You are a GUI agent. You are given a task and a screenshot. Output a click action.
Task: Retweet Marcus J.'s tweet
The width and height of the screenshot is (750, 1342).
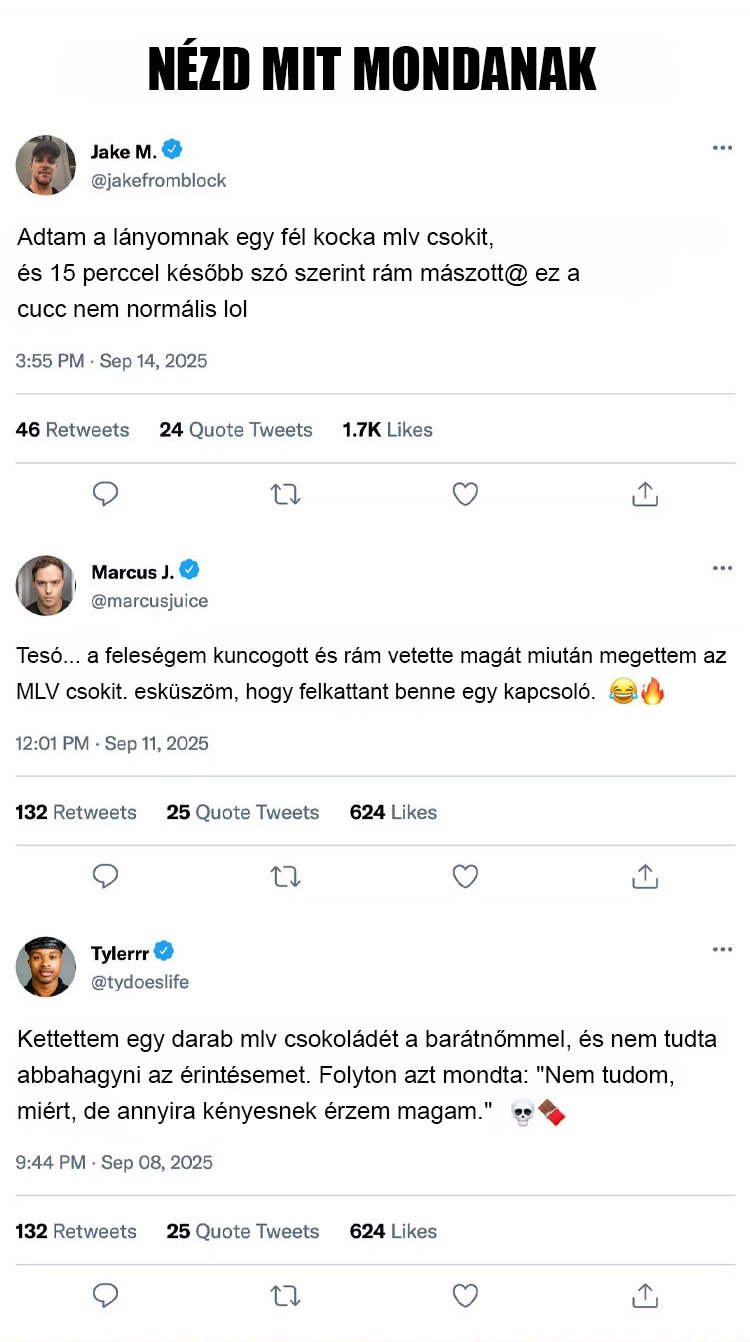point(286,877)
